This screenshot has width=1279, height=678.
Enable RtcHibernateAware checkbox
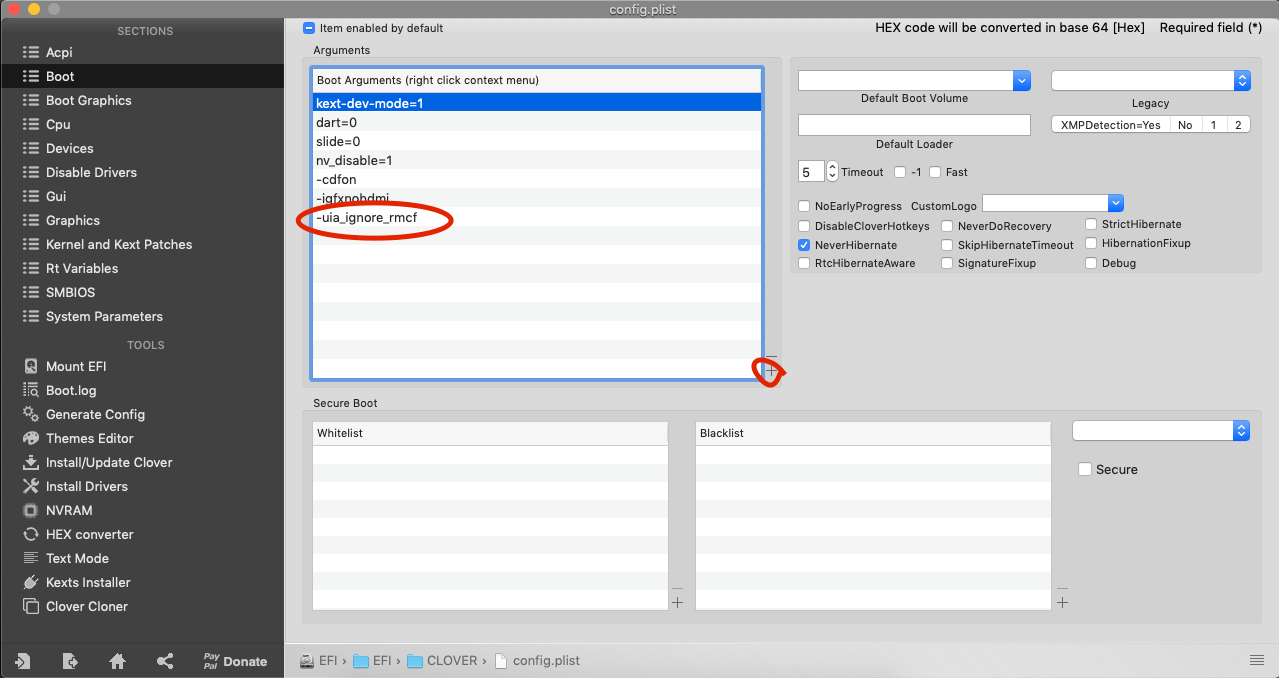point(804,264)
